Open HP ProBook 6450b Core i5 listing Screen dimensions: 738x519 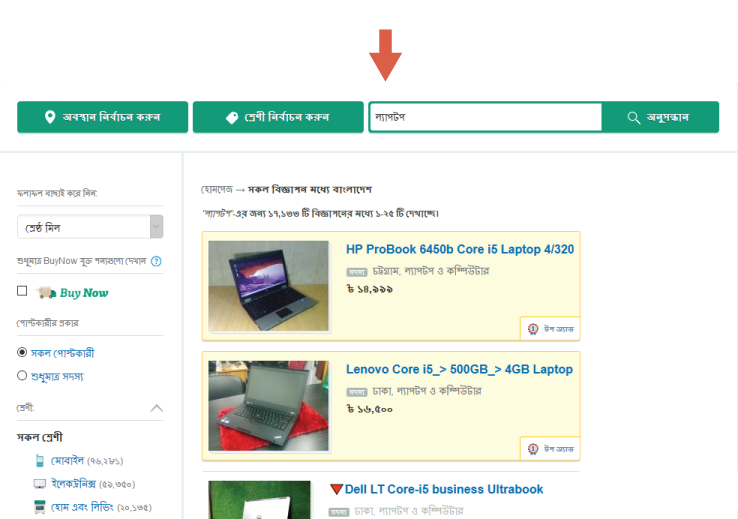pos(460,249)
